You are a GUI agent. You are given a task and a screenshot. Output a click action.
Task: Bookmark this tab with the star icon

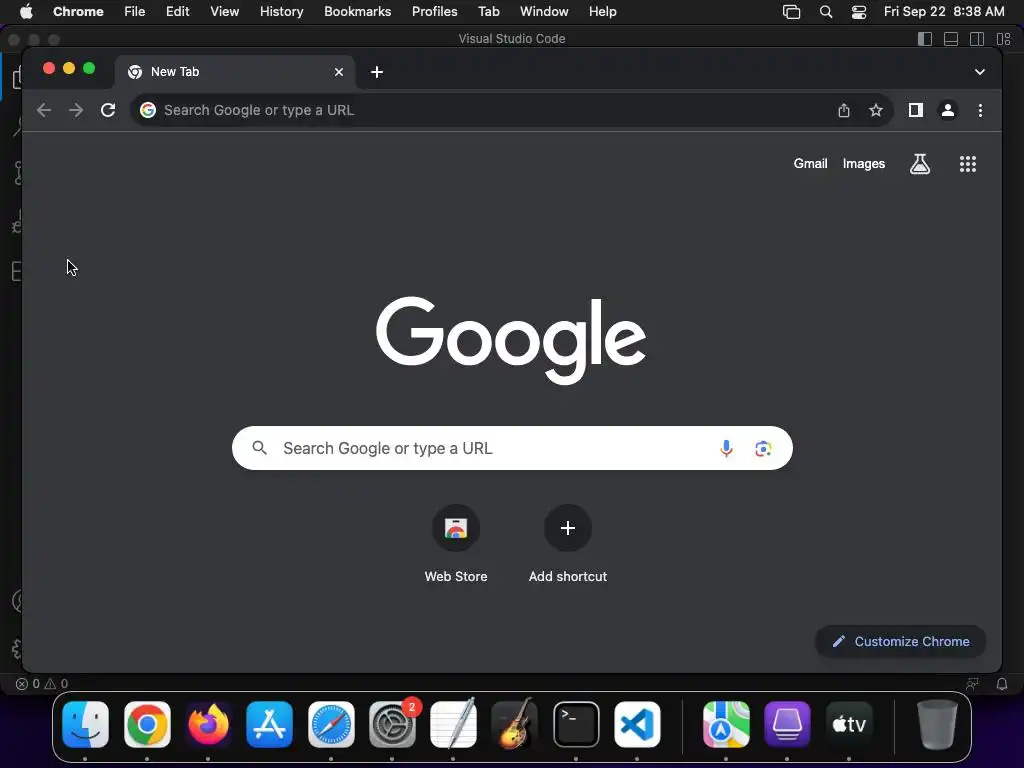(876, 110)
